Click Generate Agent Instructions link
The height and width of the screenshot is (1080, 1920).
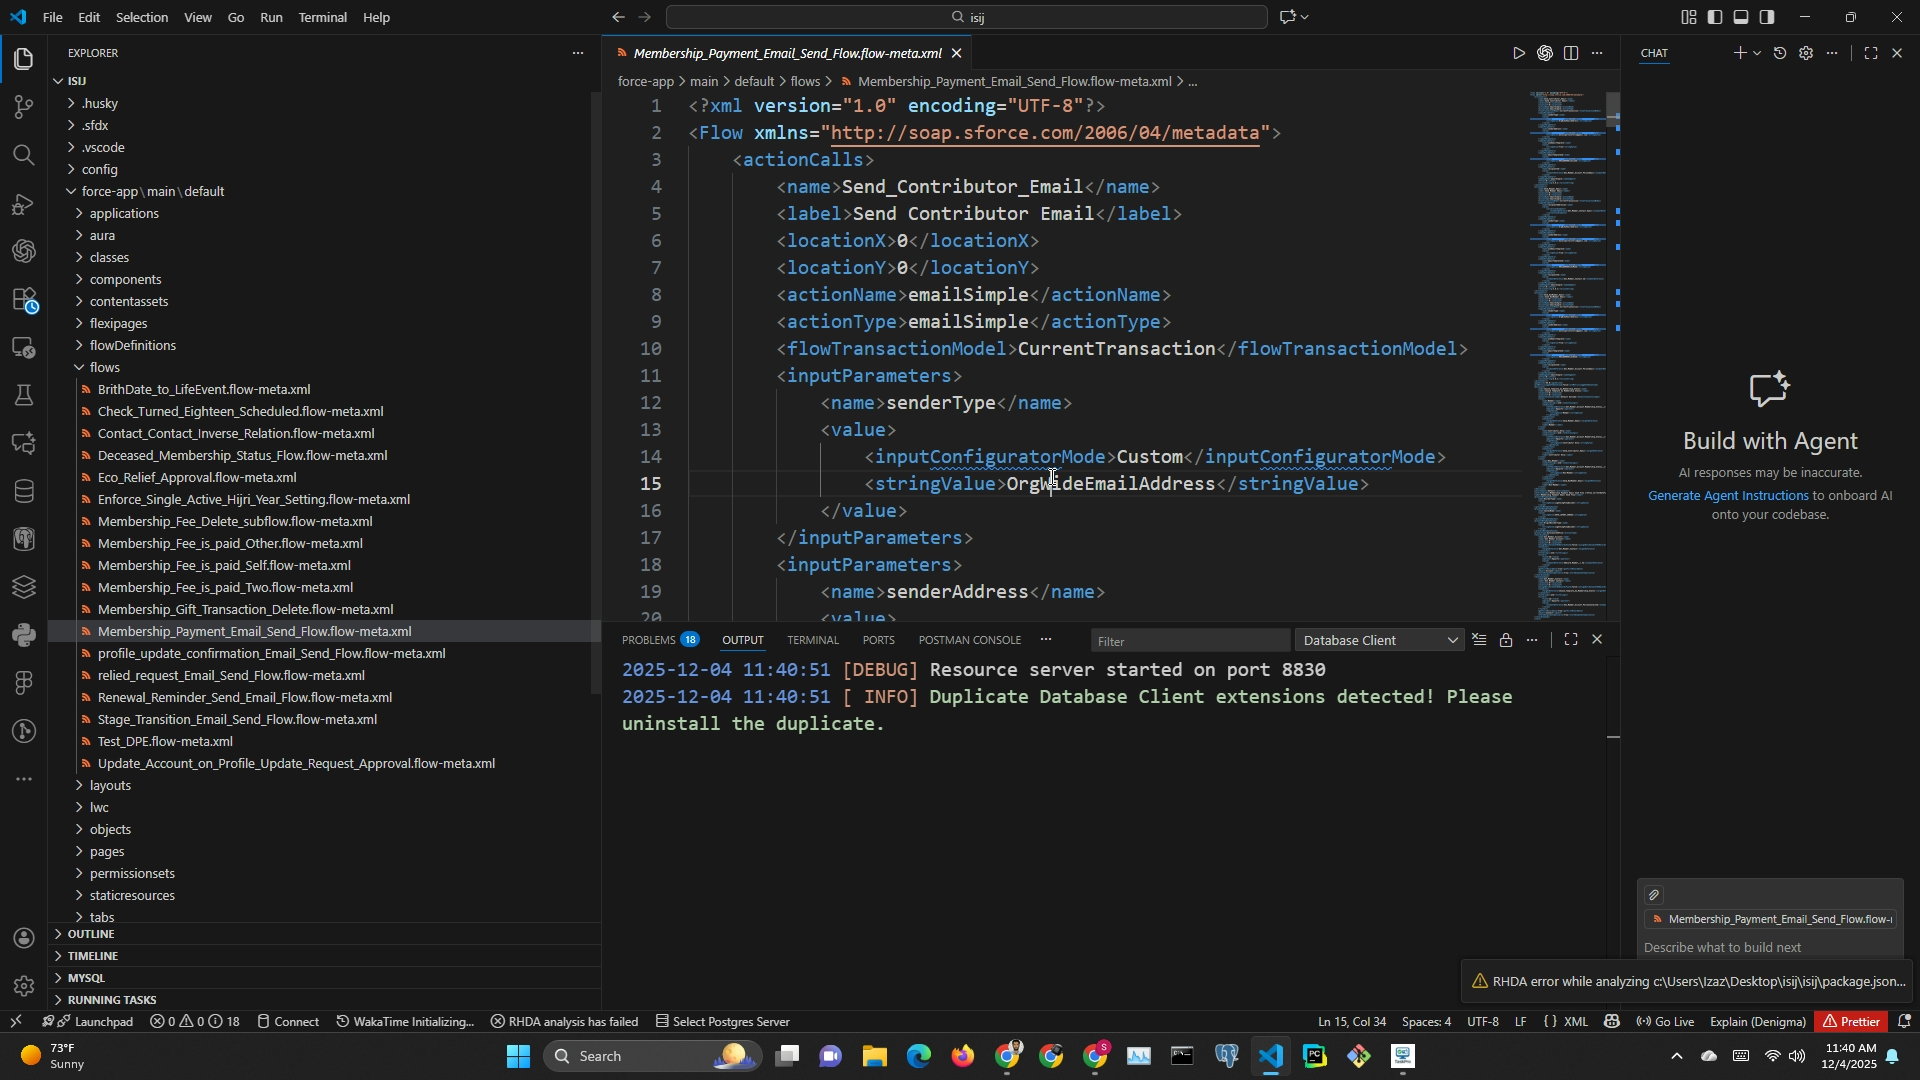pyautogui.click(x=1728, y=496)
